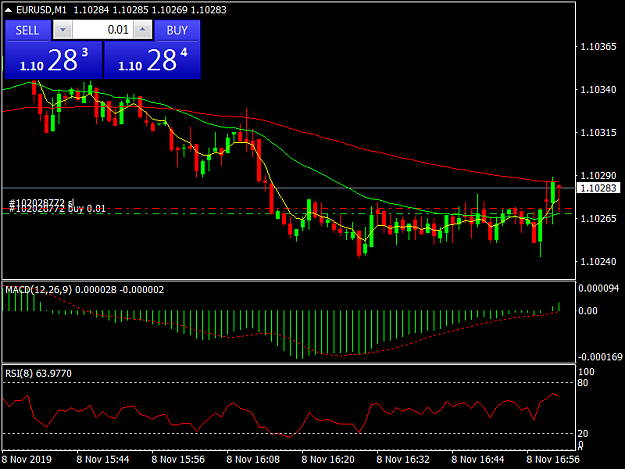Click the SELL button
Image resolution: width=625 pixels, height=469 pixels.
(28, 30)
